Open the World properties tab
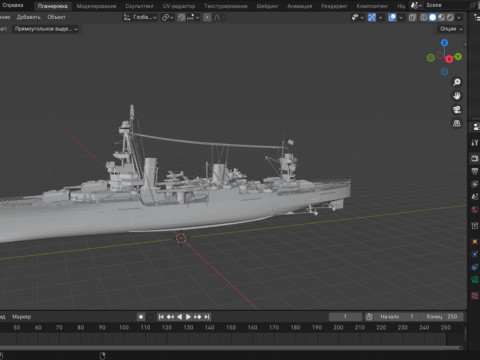The image size is (480, 360). tap(475, 209)
